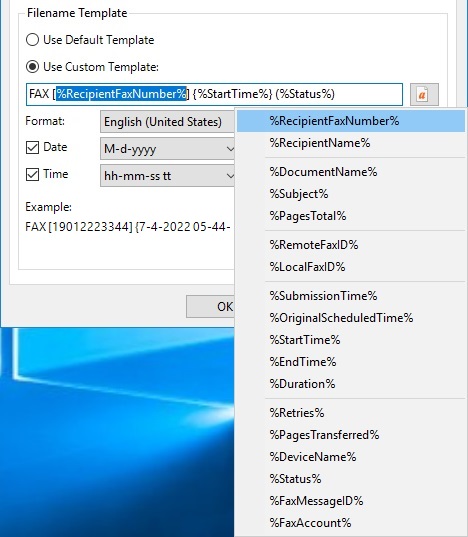468x537 pixels.
Task: Insert the %DocumentName% variable
Action: point(351,172)
